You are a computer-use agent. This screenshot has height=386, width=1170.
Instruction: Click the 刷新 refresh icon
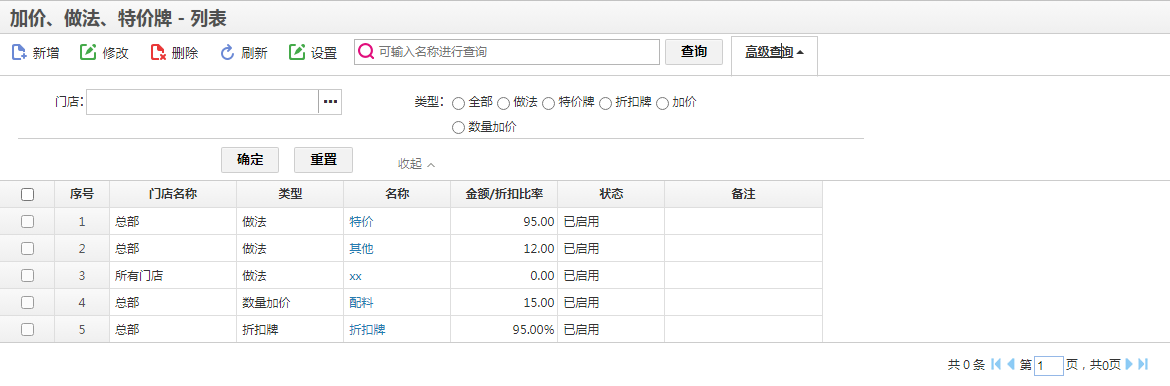[x=227, y=52]
